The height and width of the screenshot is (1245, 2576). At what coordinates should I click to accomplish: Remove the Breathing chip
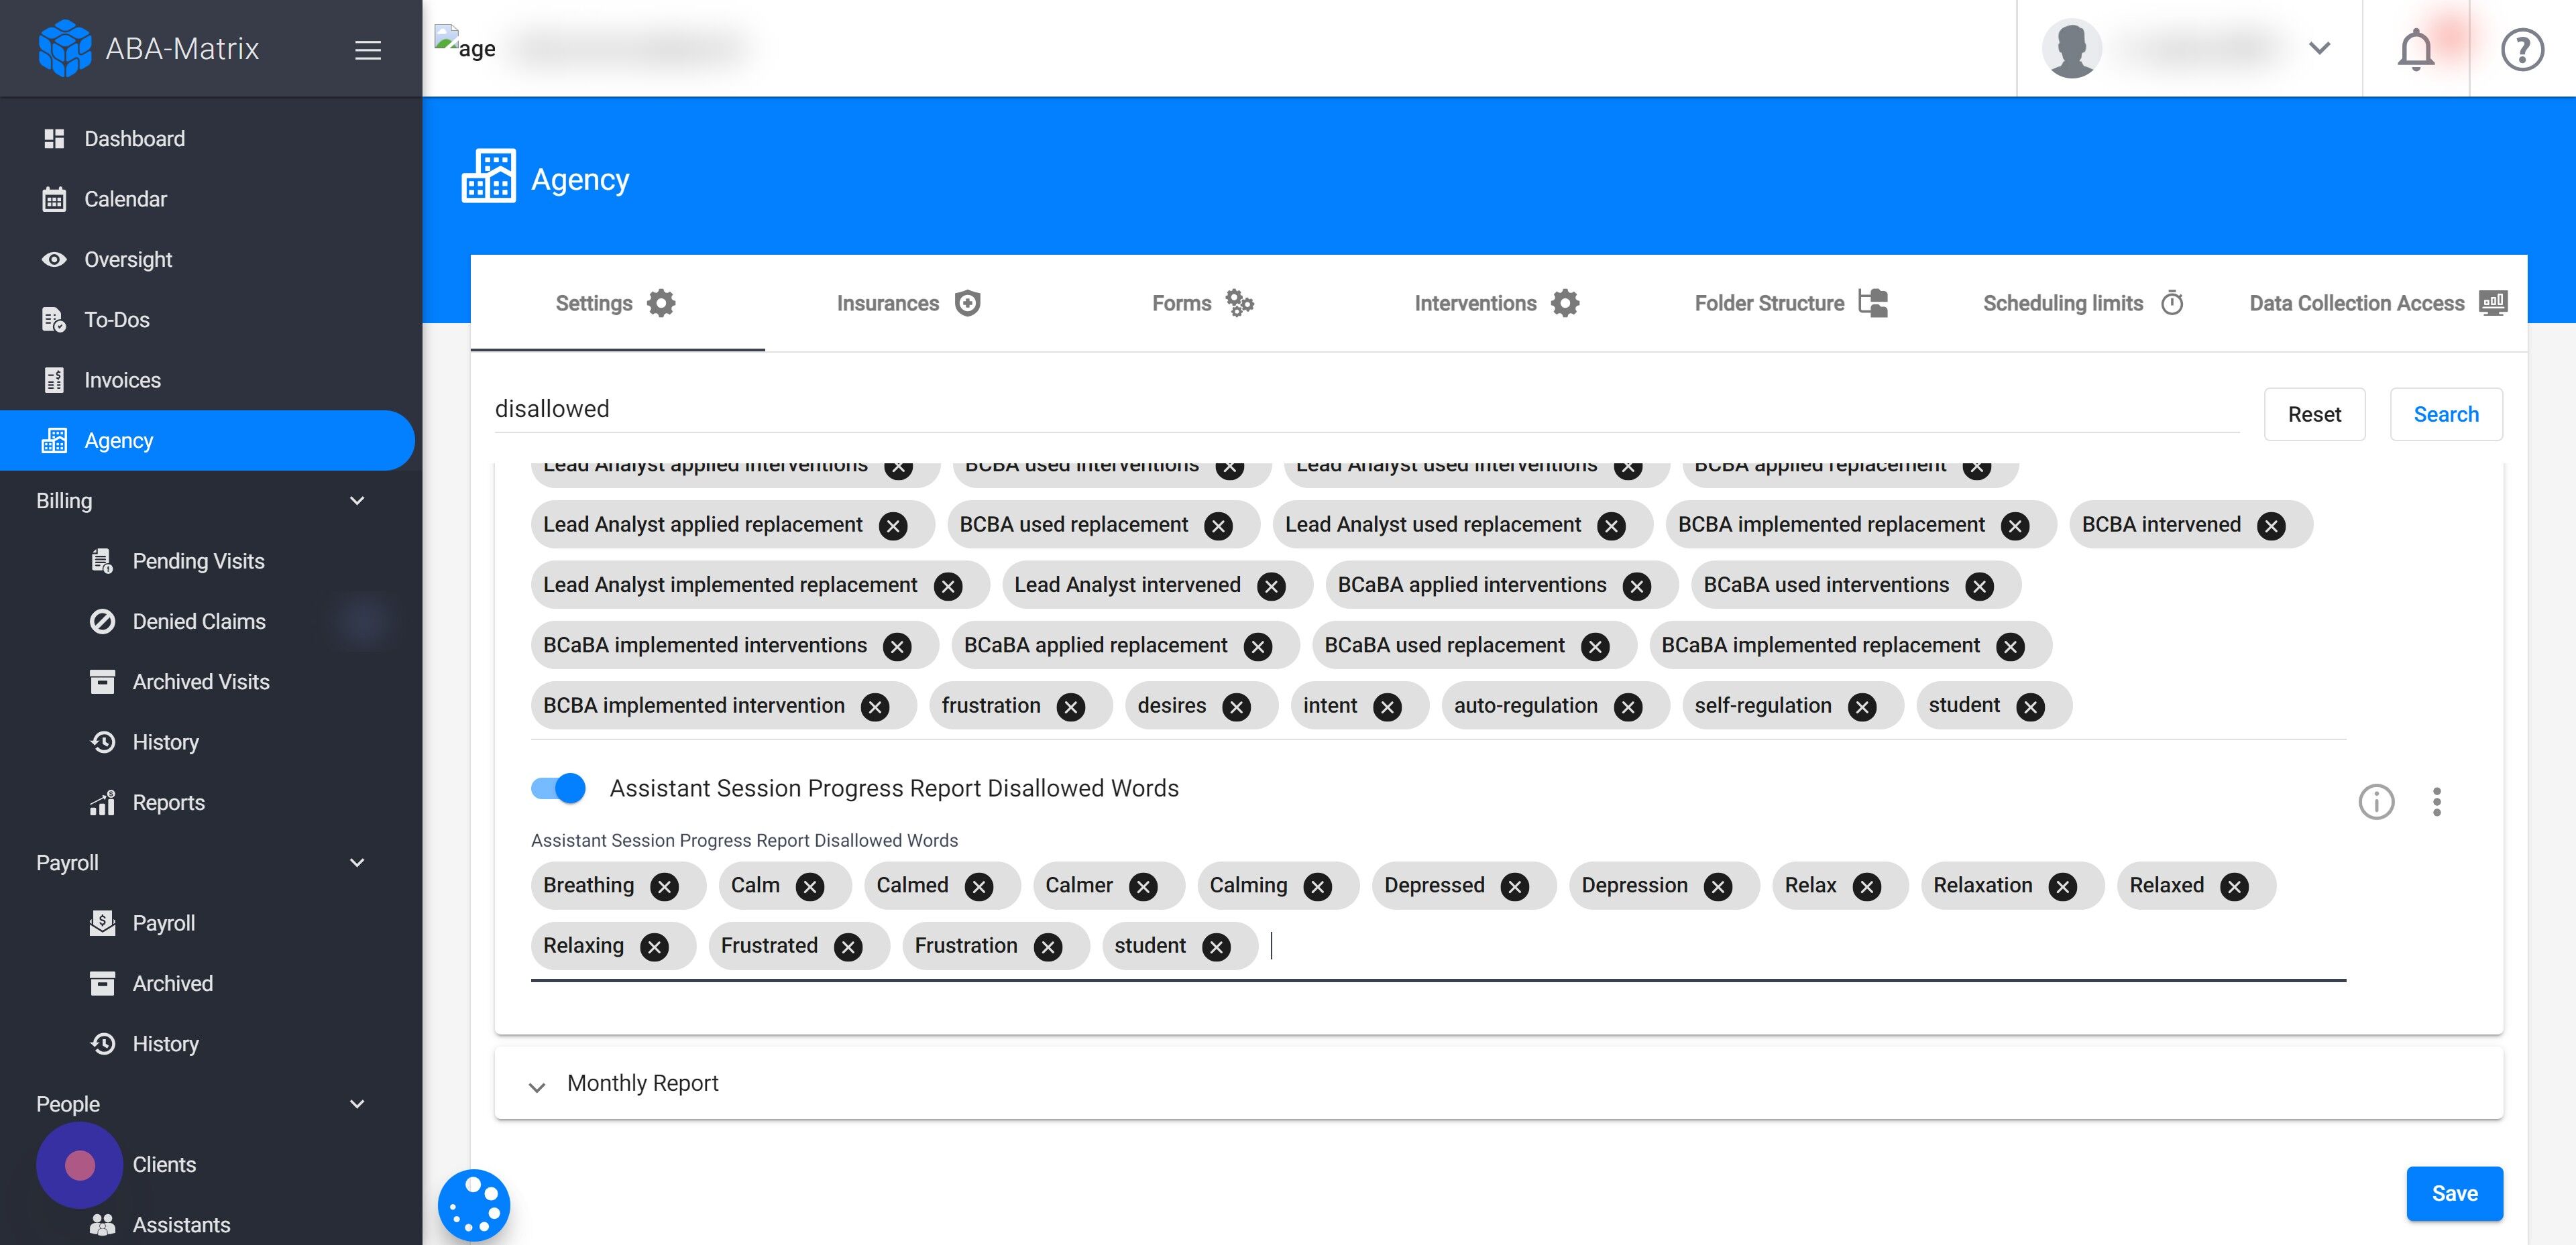[664, 886]
